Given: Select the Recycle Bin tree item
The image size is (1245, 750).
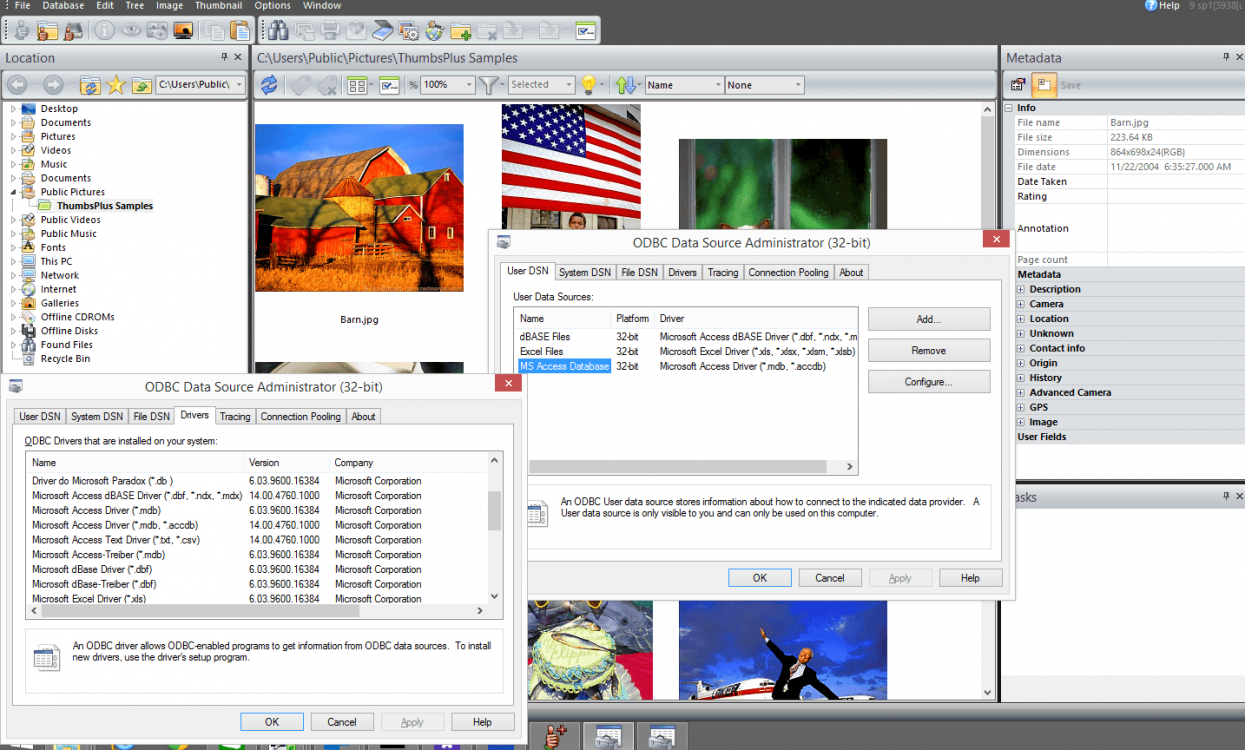Looking at the screenshot, I should [65, 359].
